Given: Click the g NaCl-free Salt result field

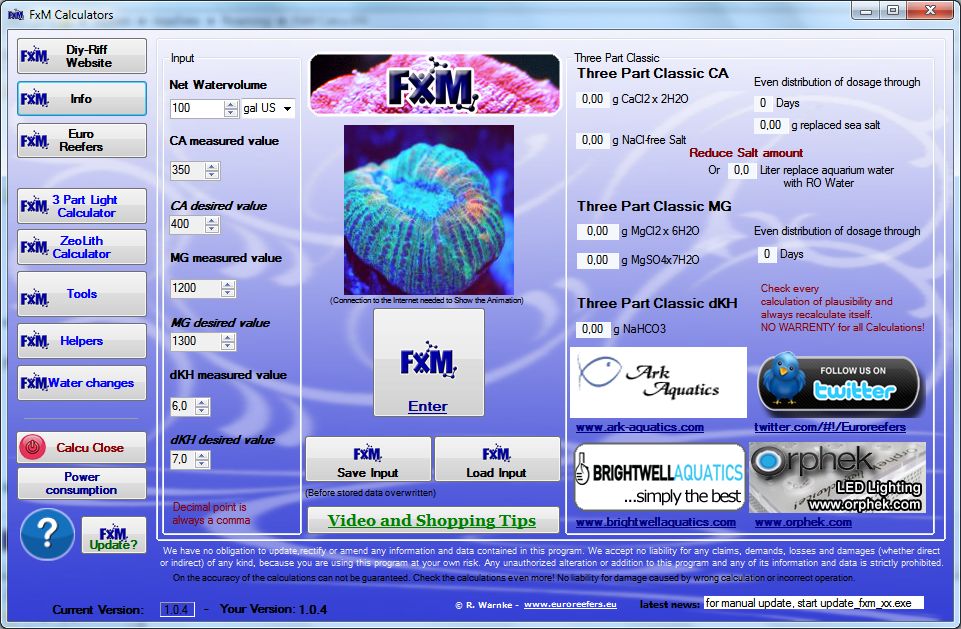Looking at the screenshot, I should tap(592, 140).
